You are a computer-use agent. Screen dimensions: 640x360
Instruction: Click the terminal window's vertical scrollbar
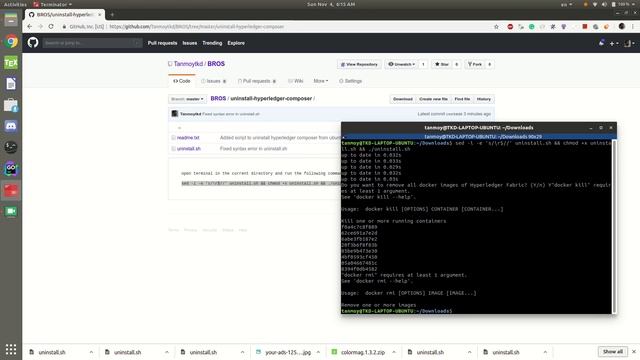coord(614,227)
